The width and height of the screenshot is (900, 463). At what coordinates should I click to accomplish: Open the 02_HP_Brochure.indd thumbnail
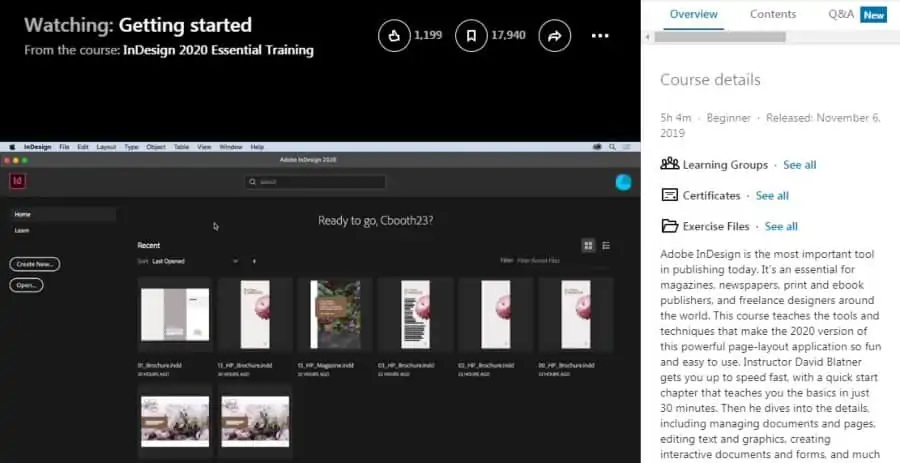[496, 314]
